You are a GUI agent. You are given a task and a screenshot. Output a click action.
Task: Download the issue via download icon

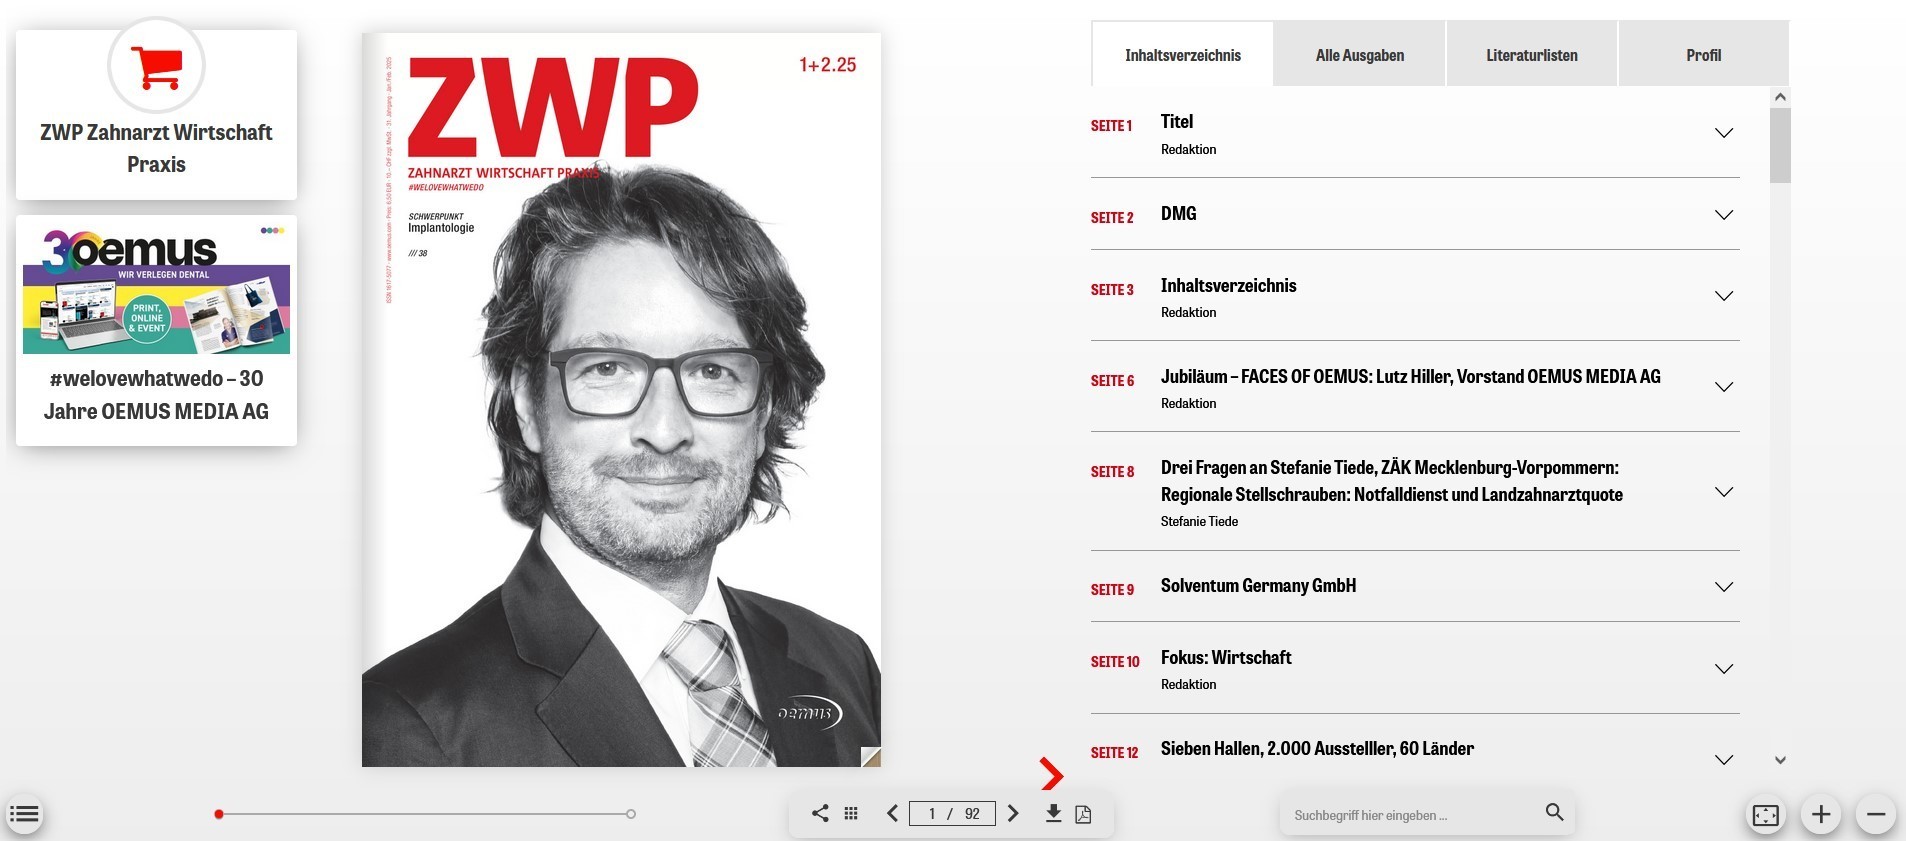[x=1053, y=813]
